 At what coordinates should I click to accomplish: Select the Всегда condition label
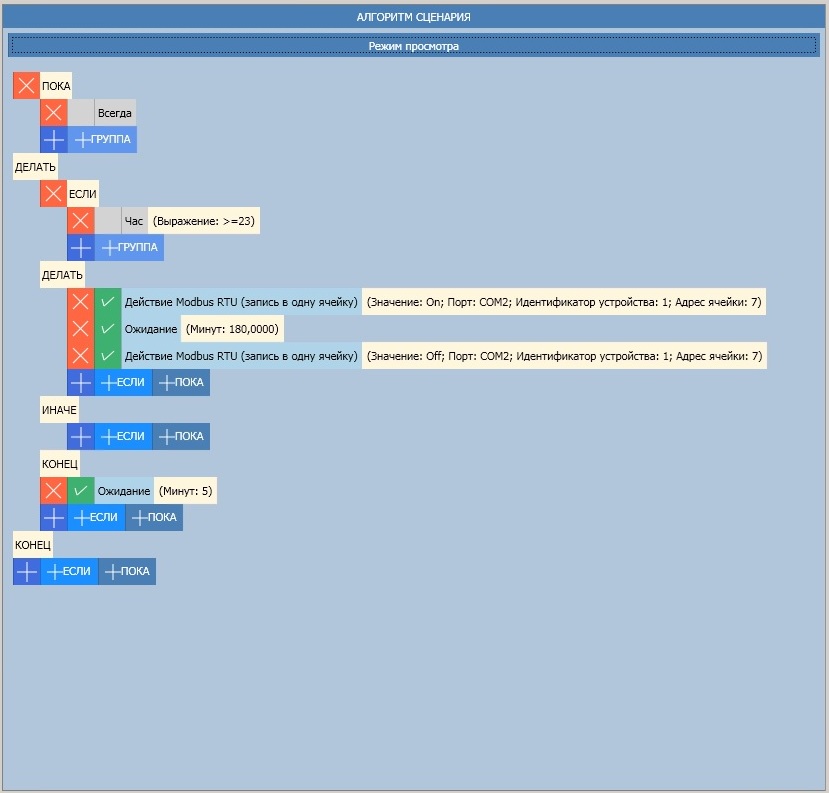tap(115, 113)
